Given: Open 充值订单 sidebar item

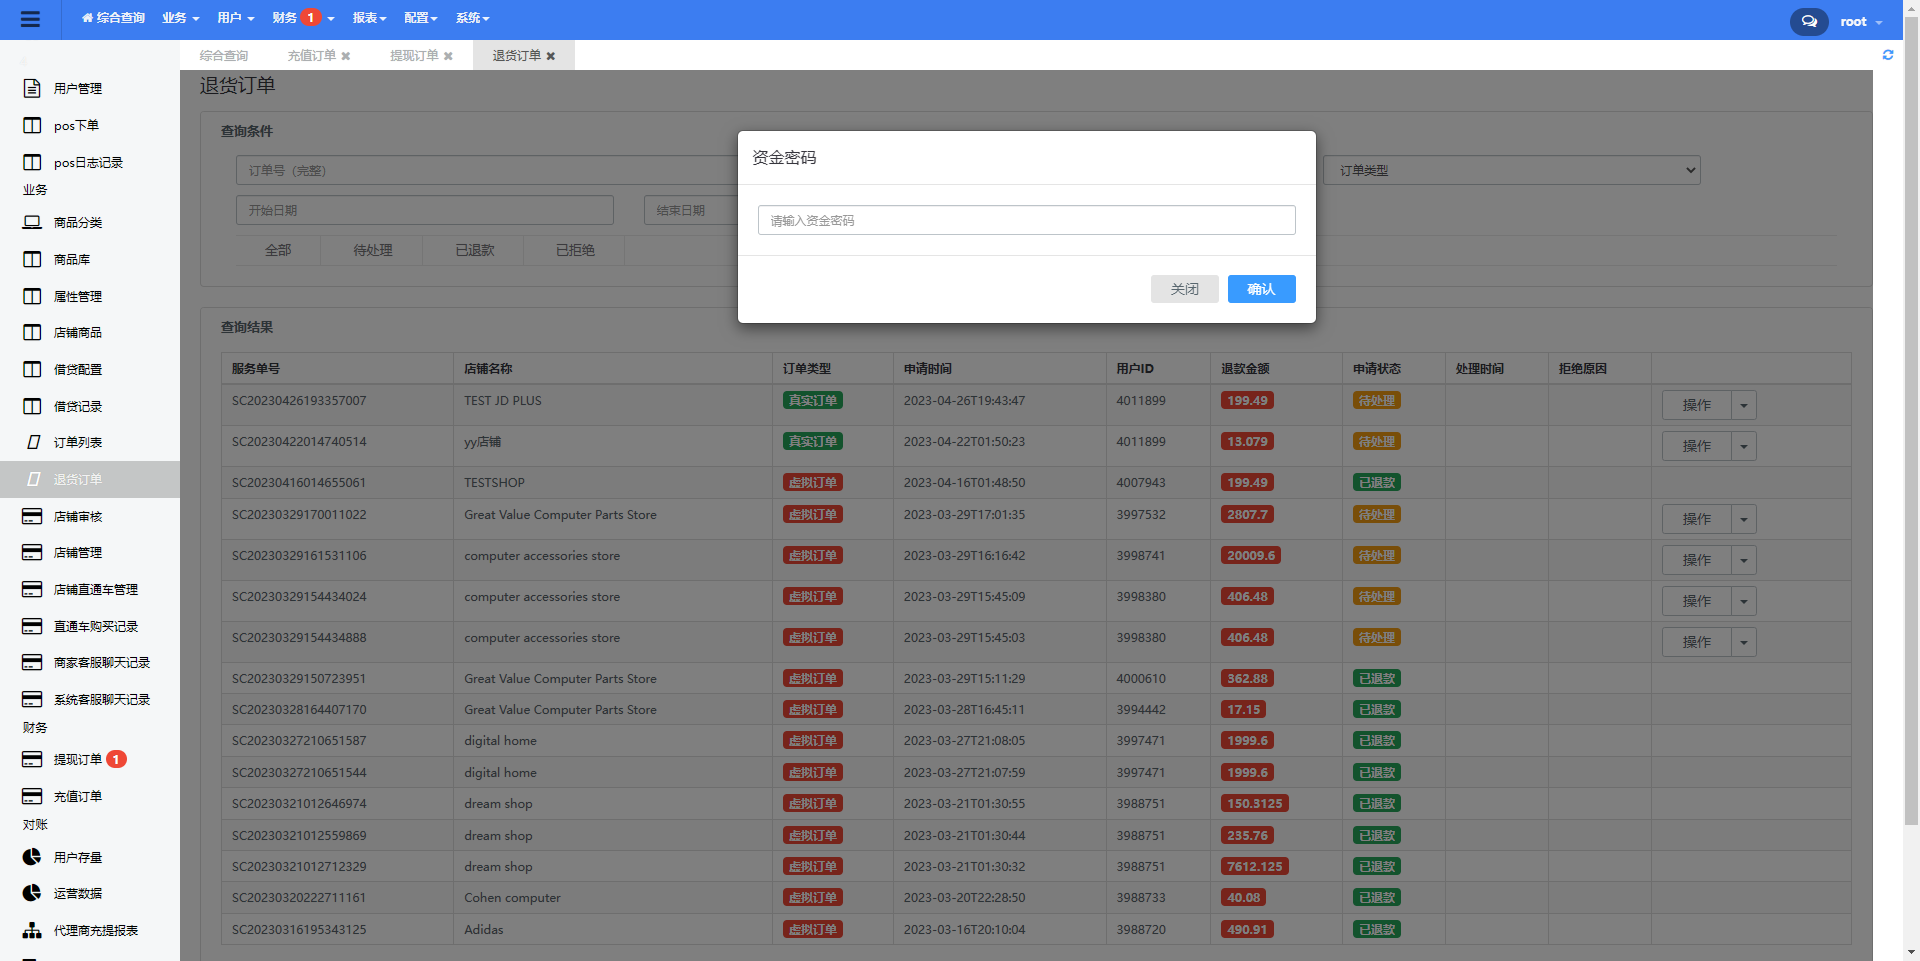Looking at the screenshot, I should (78, 796).
